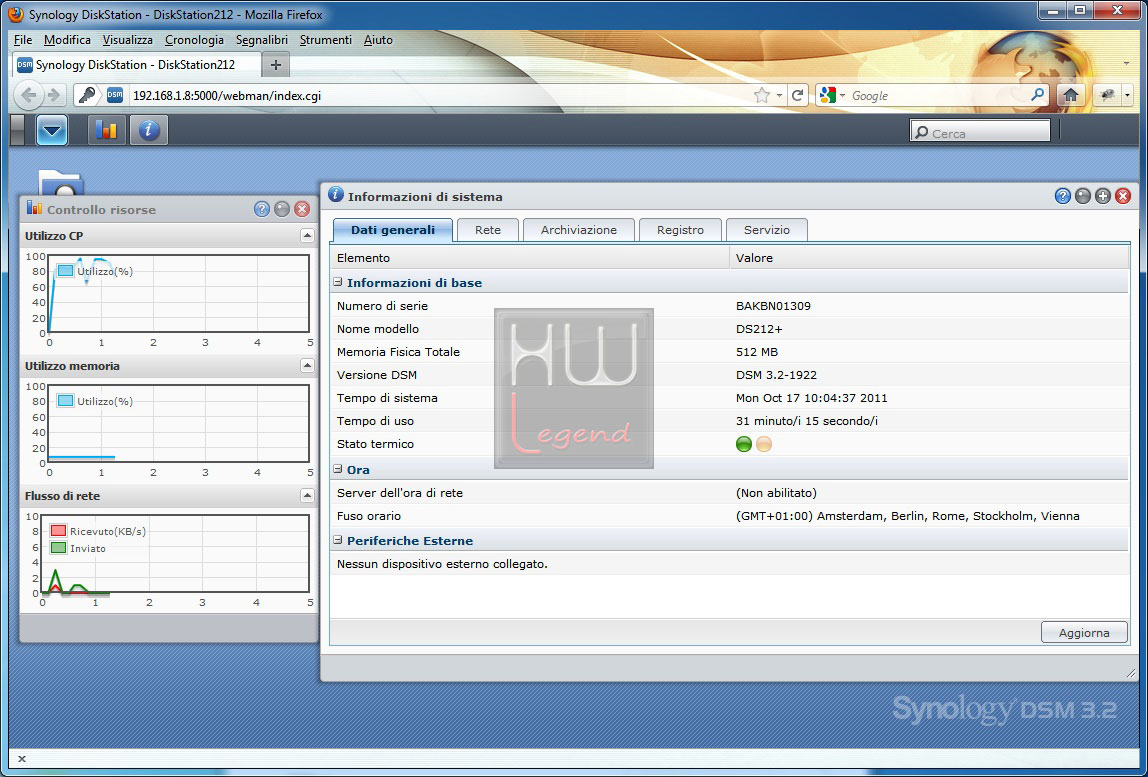Open the Visualizza menu

pyautogui.click(x=128, y=40)
